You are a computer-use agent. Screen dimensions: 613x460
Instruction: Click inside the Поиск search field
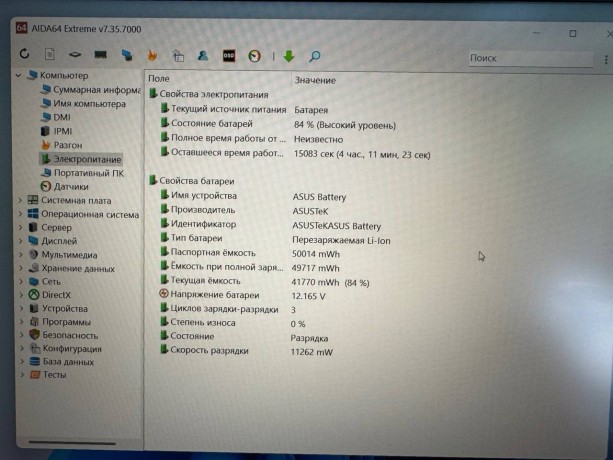530,59
